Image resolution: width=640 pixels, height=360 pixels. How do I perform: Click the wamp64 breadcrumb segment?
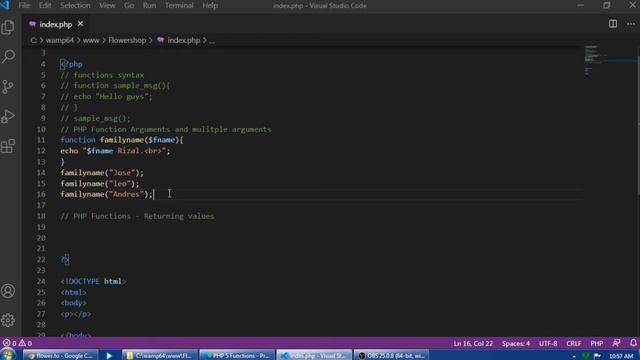[x=60, y=40]
